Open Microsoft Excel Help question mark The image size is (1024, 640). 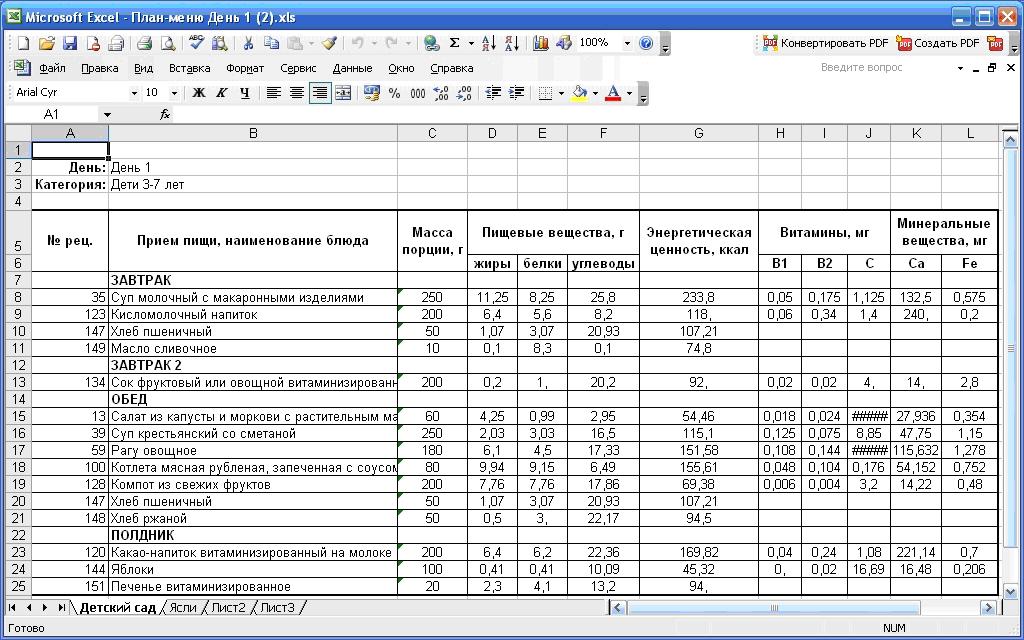(646, 44)
